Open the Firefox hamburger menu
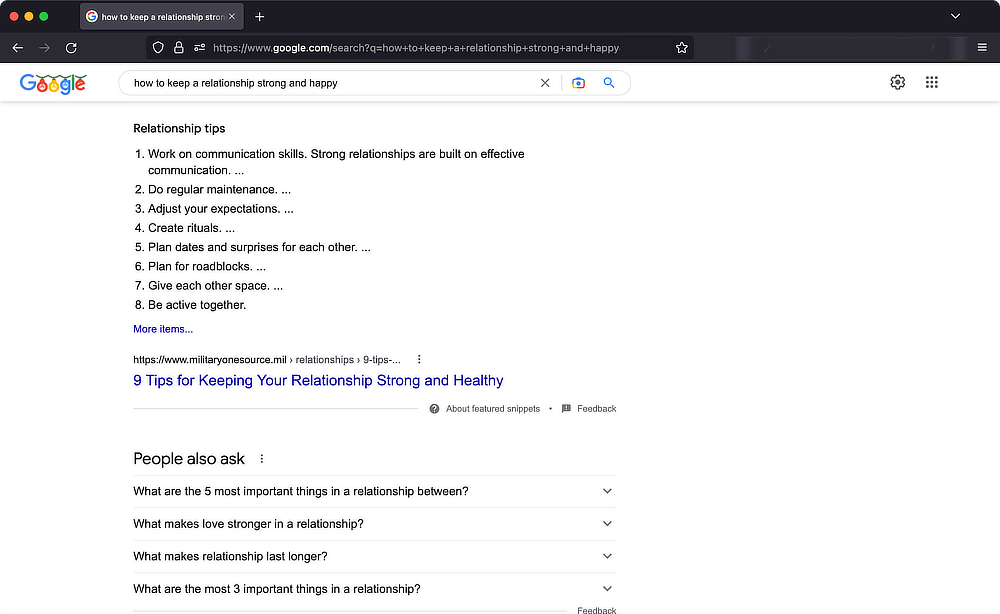Image resolution: width=1000 pixels, height=614 pixels. pos(982,47)
